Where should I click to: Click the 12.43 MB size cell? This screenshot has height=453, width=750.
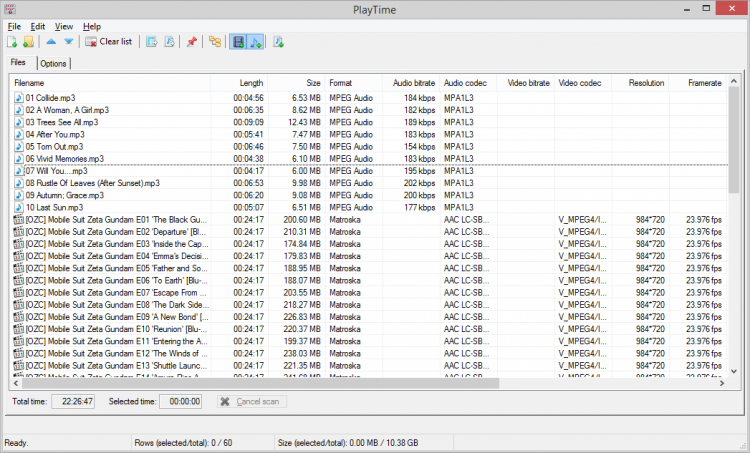[x=304, y=122]
